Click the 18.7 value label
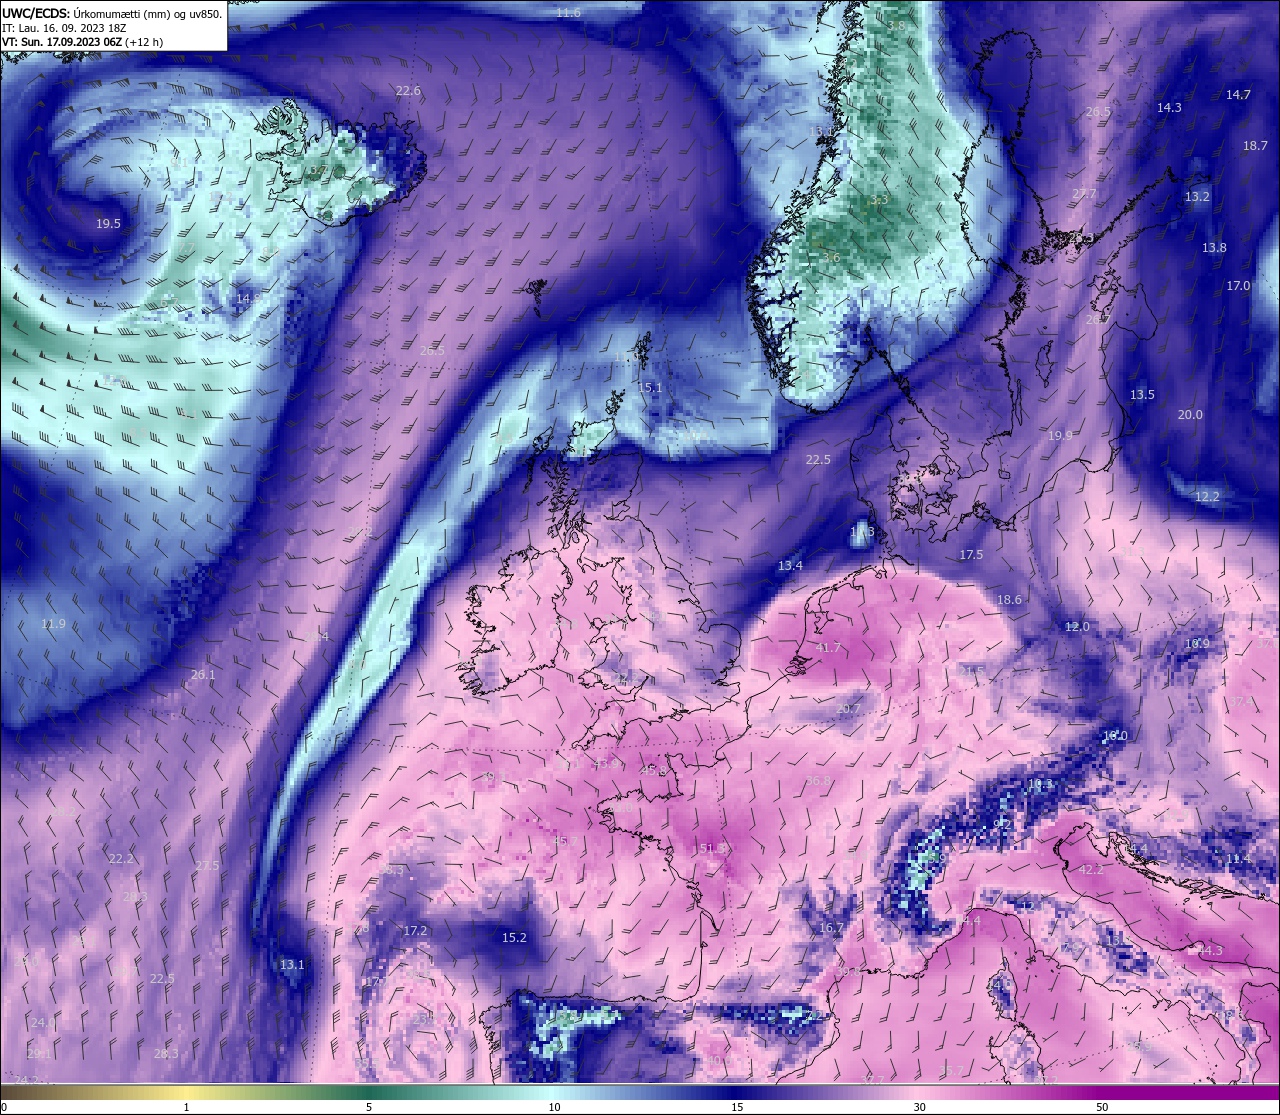 1255,146
